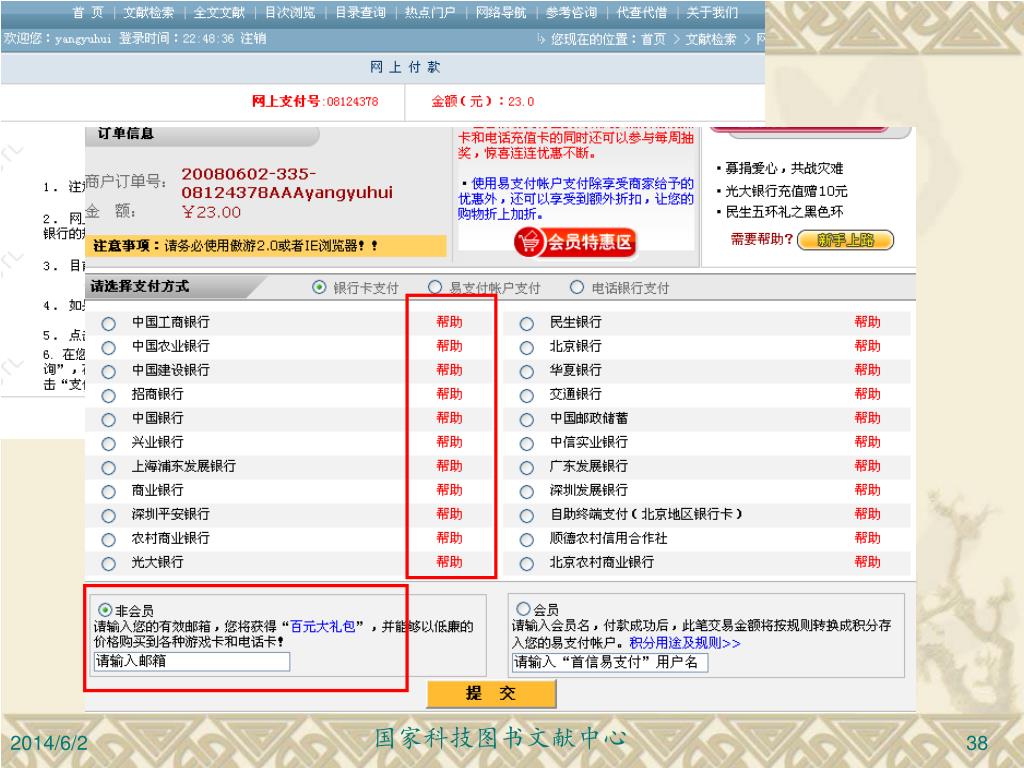Choose 中国农业银行 radio button
Image resolution: width=1024 pixels, height=768 pixels.
(x=108, y=347)
